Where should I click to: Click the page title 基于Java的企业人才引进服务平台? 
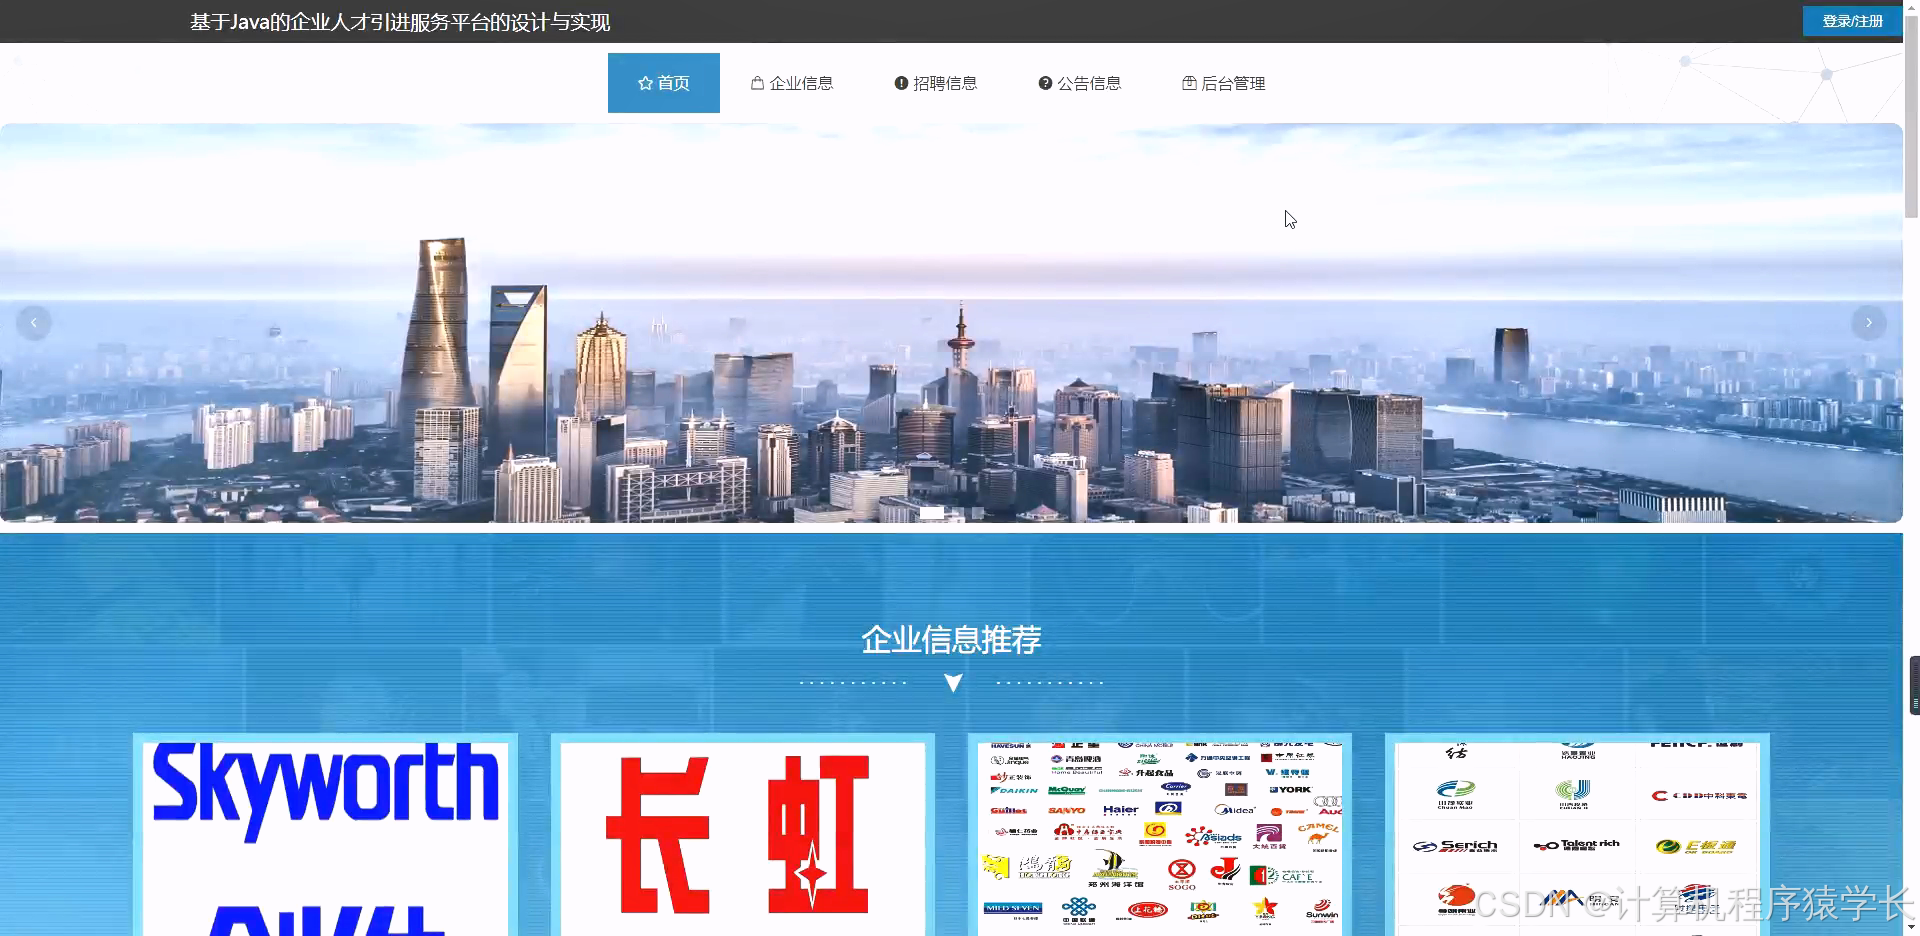tap(399, 21)
